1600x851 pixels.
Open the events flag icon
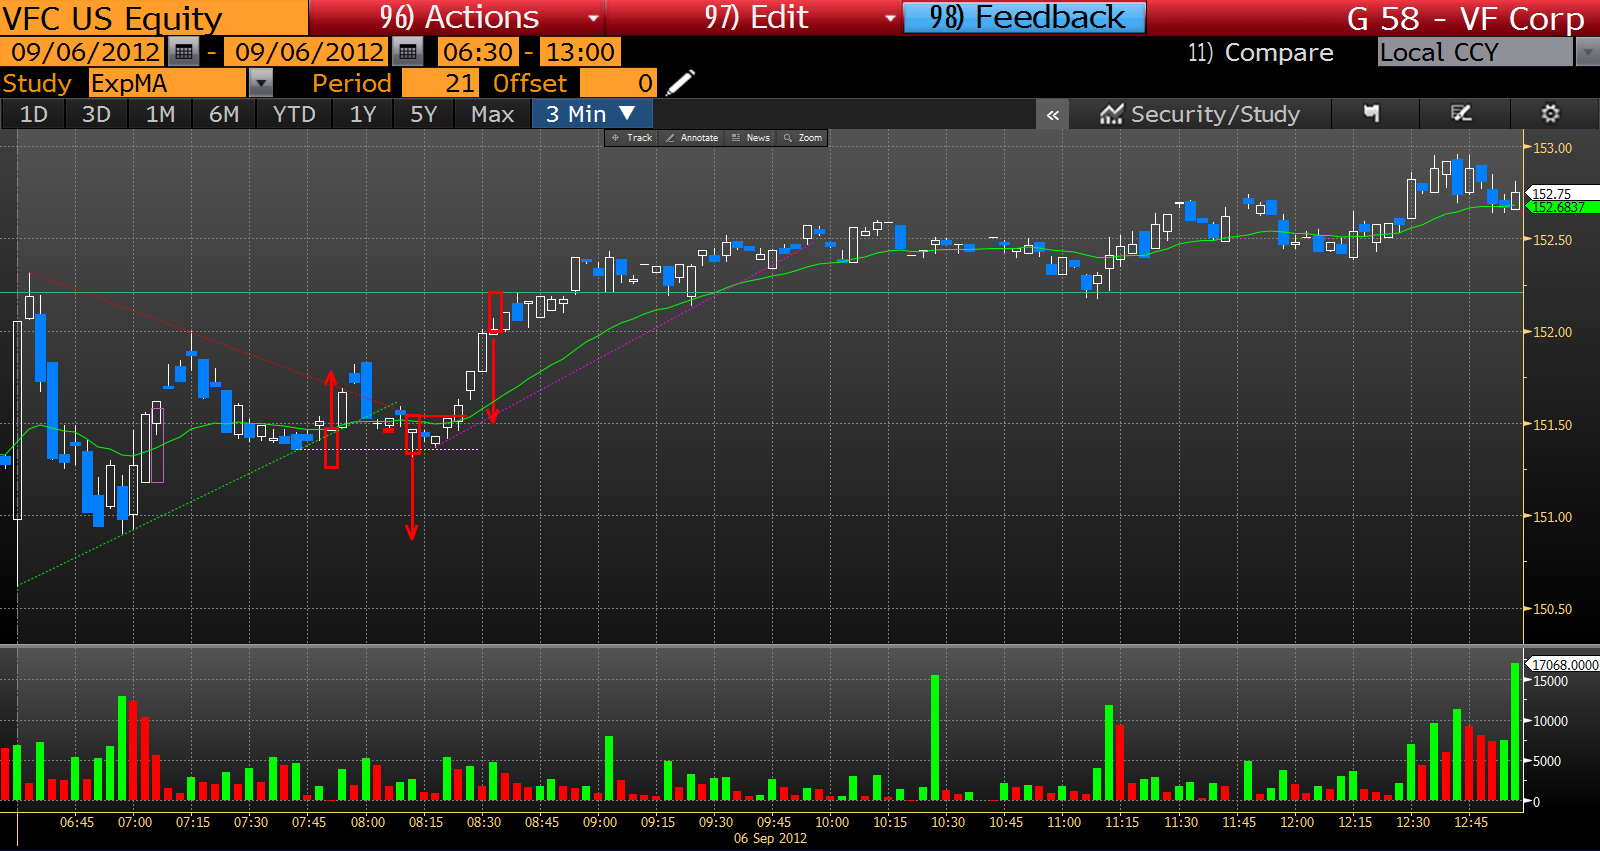pyautogui.click(x=1372, y=114)
